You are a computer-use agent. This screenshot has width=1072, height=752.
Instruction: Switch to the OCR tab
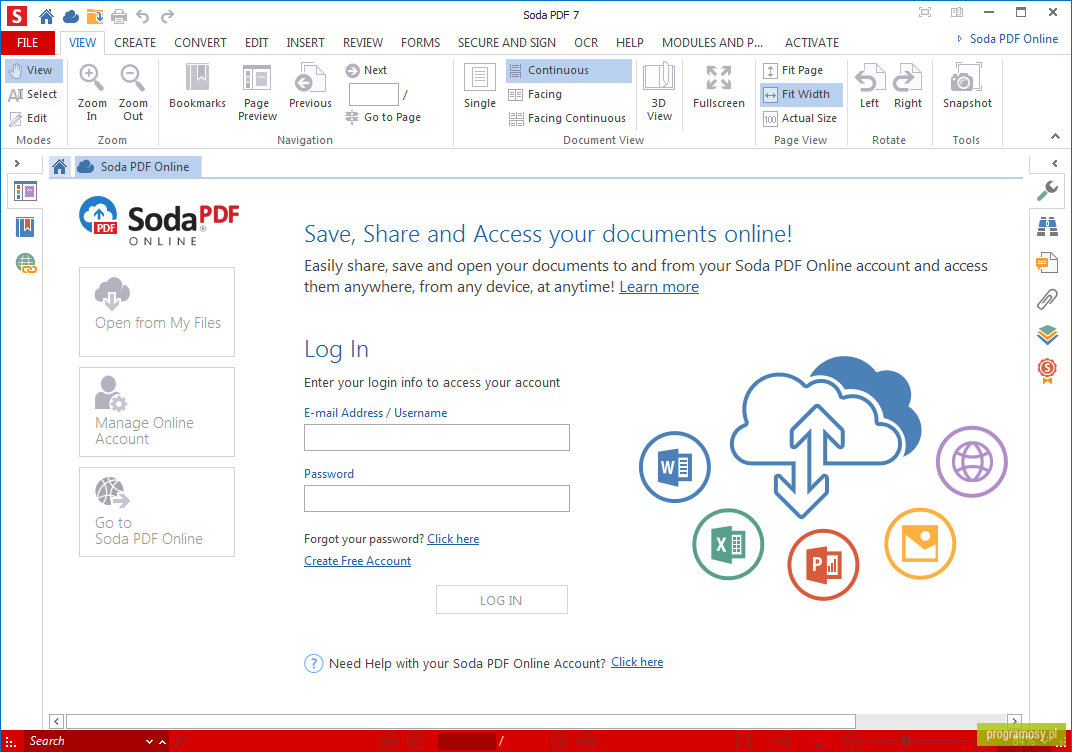pyautogui.click(x=586, y=42)
